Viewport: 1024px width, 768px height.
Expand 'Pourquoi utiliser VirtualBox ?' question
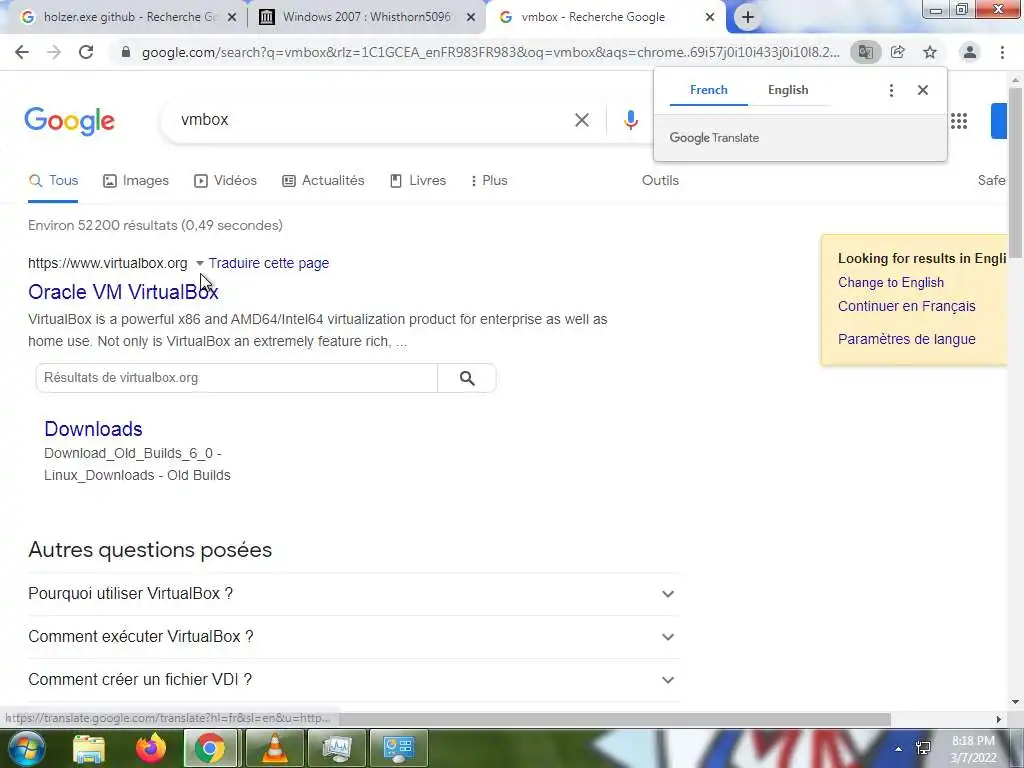353,594
